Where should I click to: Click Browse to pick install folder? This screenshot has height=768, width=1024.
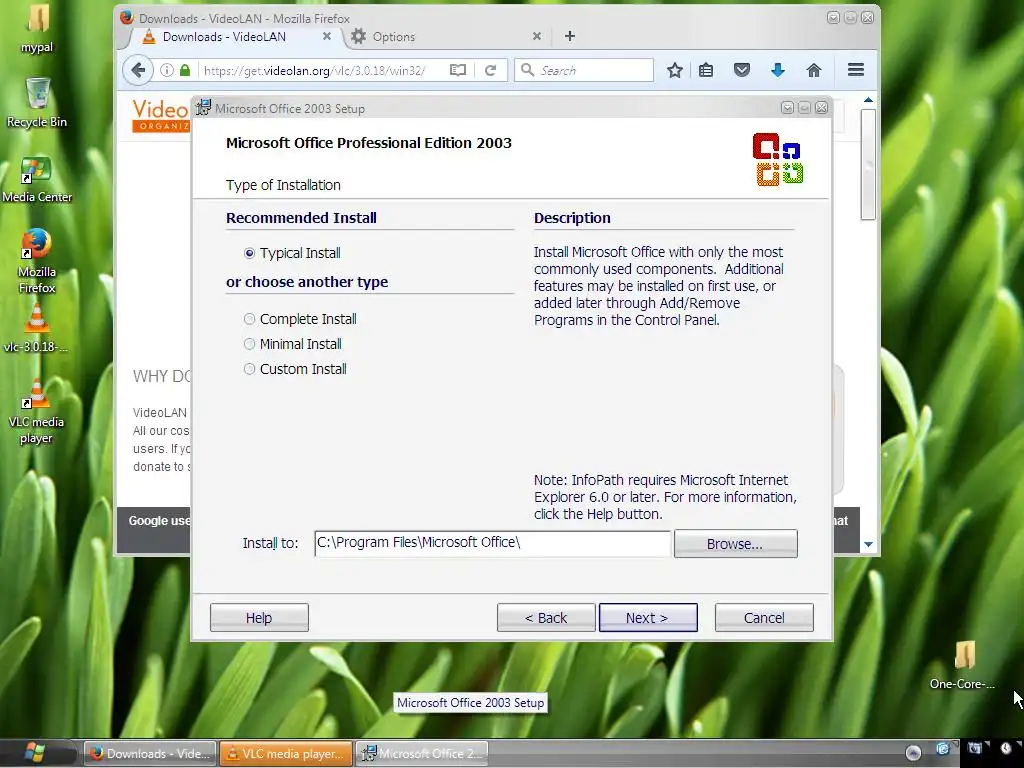coord(735,543)
